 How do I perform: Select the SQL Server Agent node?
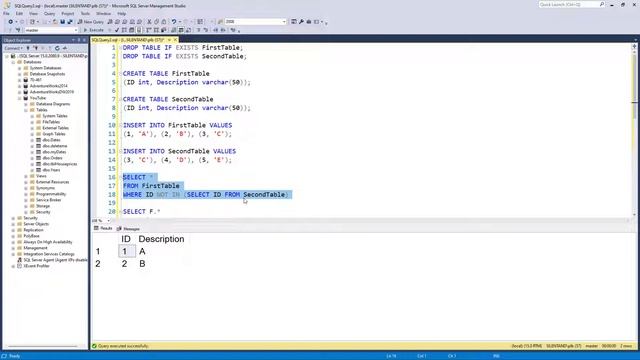pos(55,260)
